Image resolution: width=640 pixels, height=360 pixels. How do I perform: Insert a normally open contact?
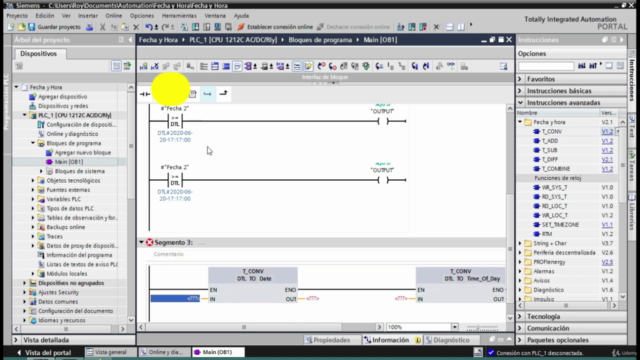pyautogui.click(x=145, y=94)
